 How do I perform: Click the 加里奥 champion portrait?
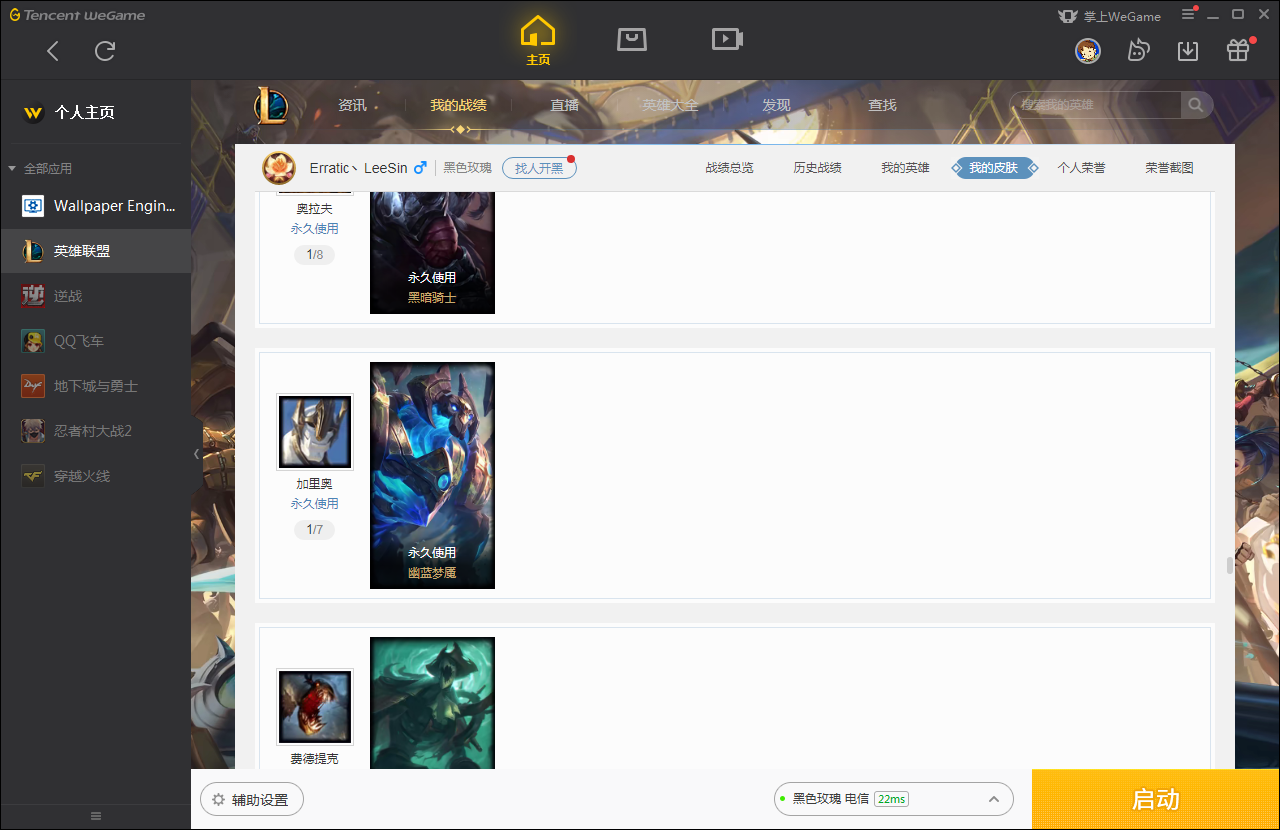(x=315, y=432)
